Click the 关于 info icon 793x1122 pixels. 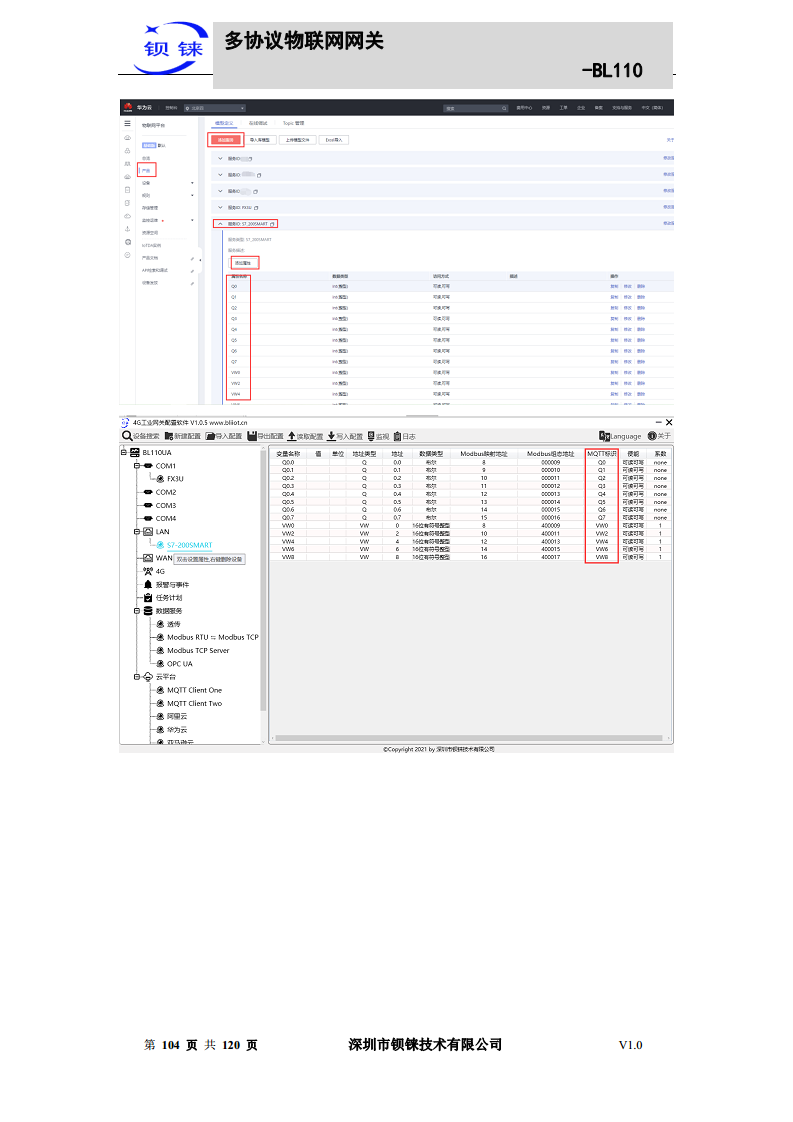652,436
